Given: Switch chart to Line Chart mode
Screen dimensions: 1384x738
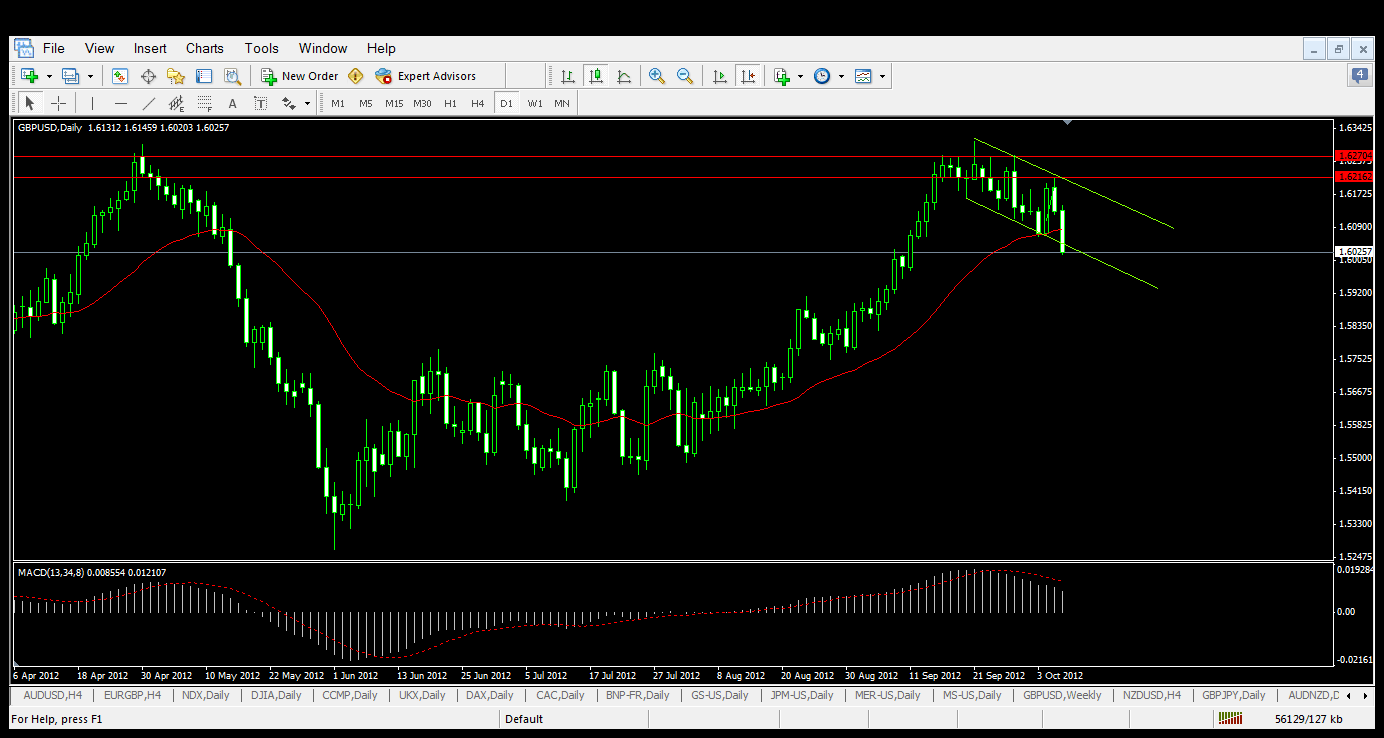Looking at the screenshot, I should (x=624, y=76).
